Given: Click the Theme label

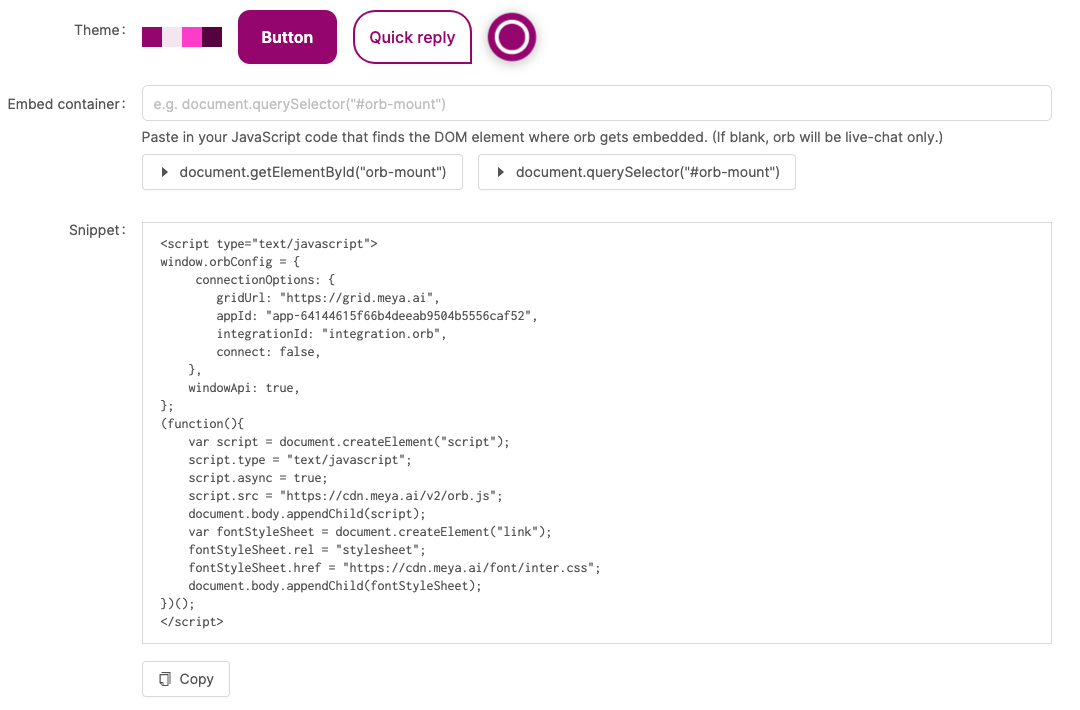Looking at the screenshot, I should click(100, 30).
